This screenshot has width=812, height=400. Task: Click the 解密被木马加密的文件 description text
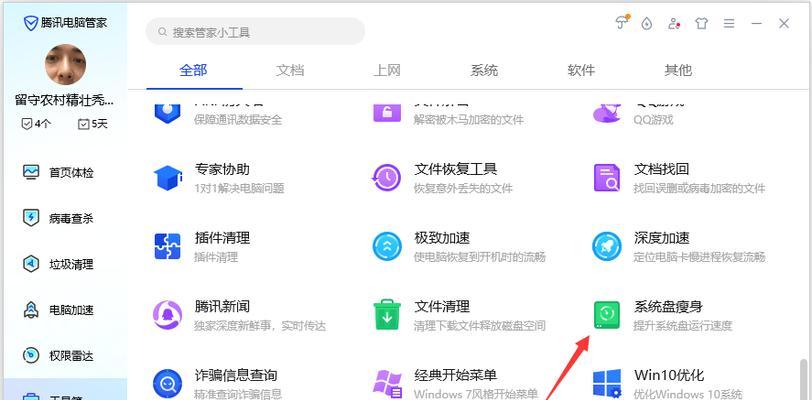pos(469,120)
